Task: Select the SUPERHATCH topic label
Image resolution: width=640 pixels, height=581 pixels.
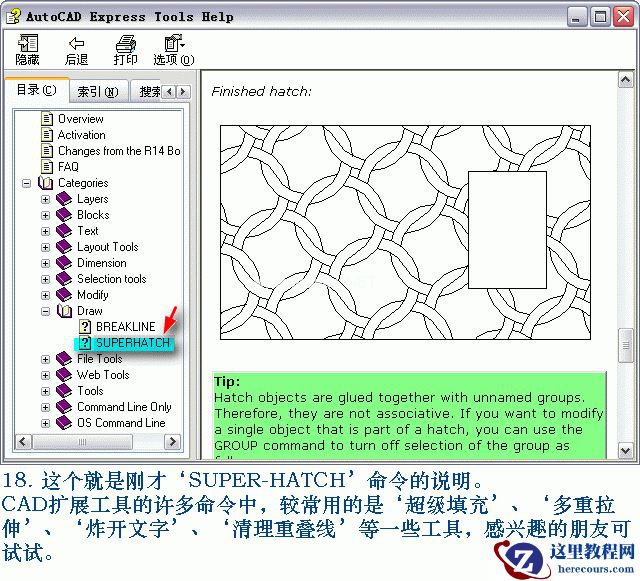Action: [x=133, y=343]
